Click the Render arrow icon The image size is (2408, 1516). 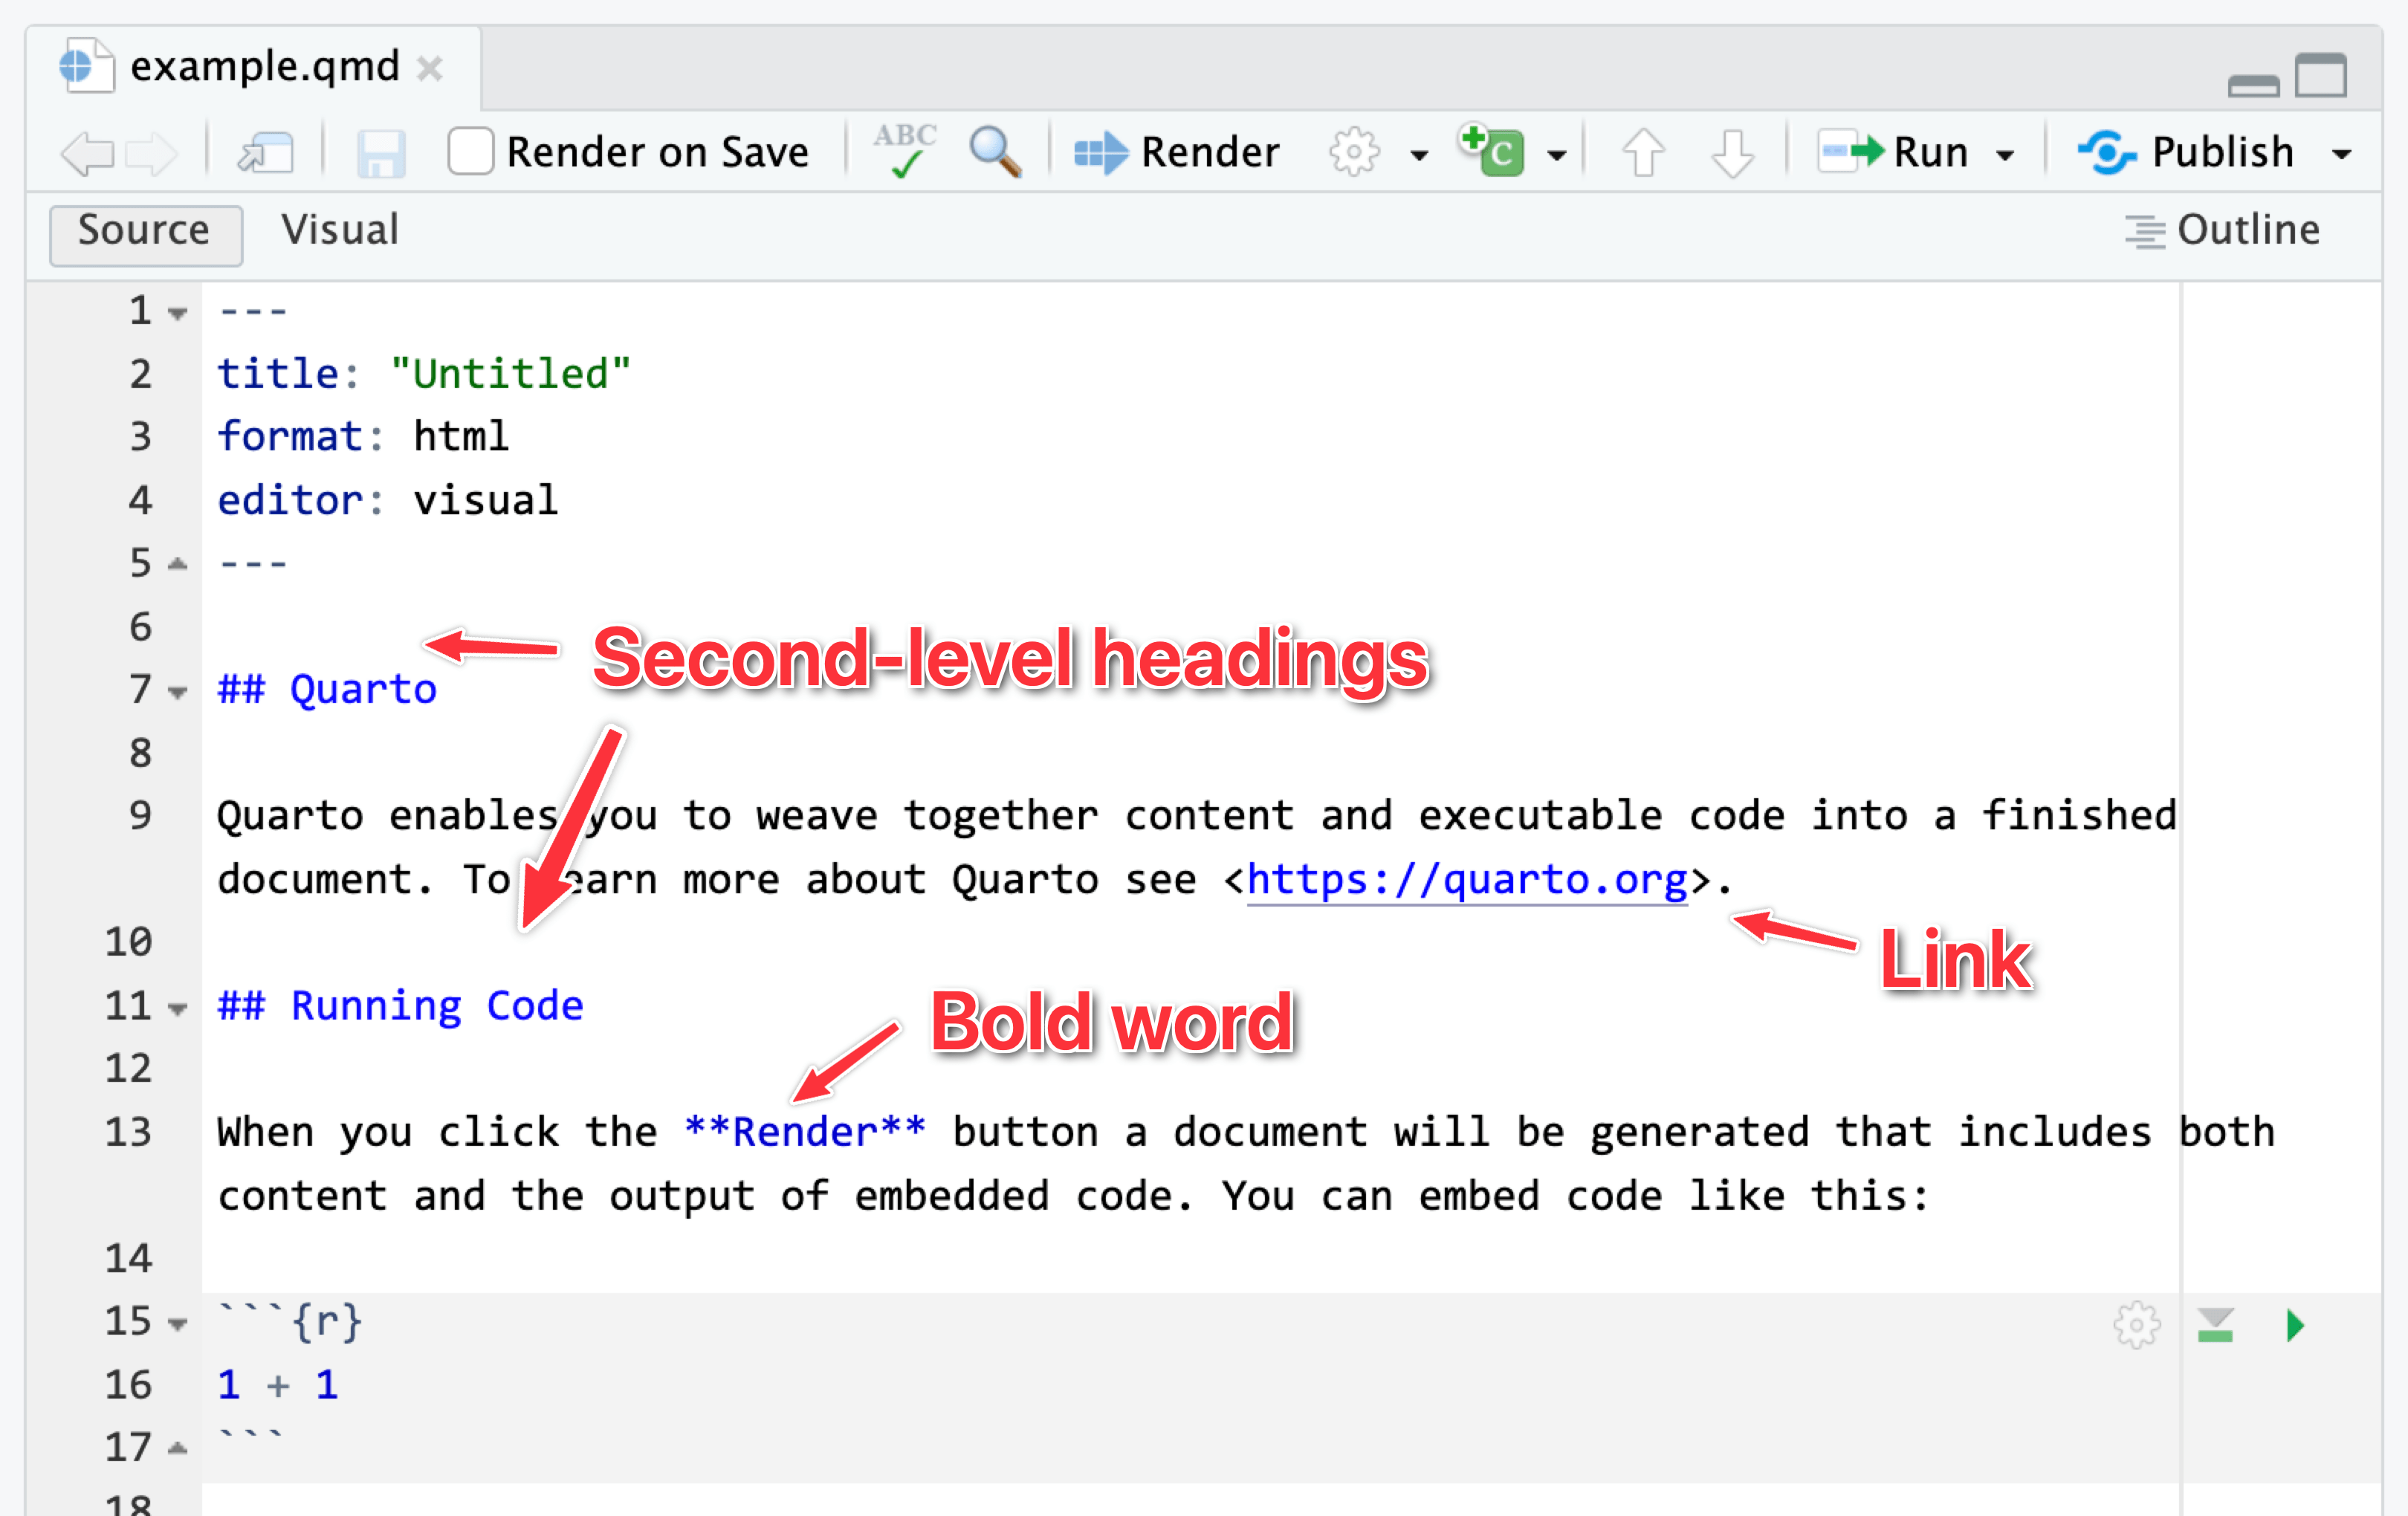click(1101, 153)
